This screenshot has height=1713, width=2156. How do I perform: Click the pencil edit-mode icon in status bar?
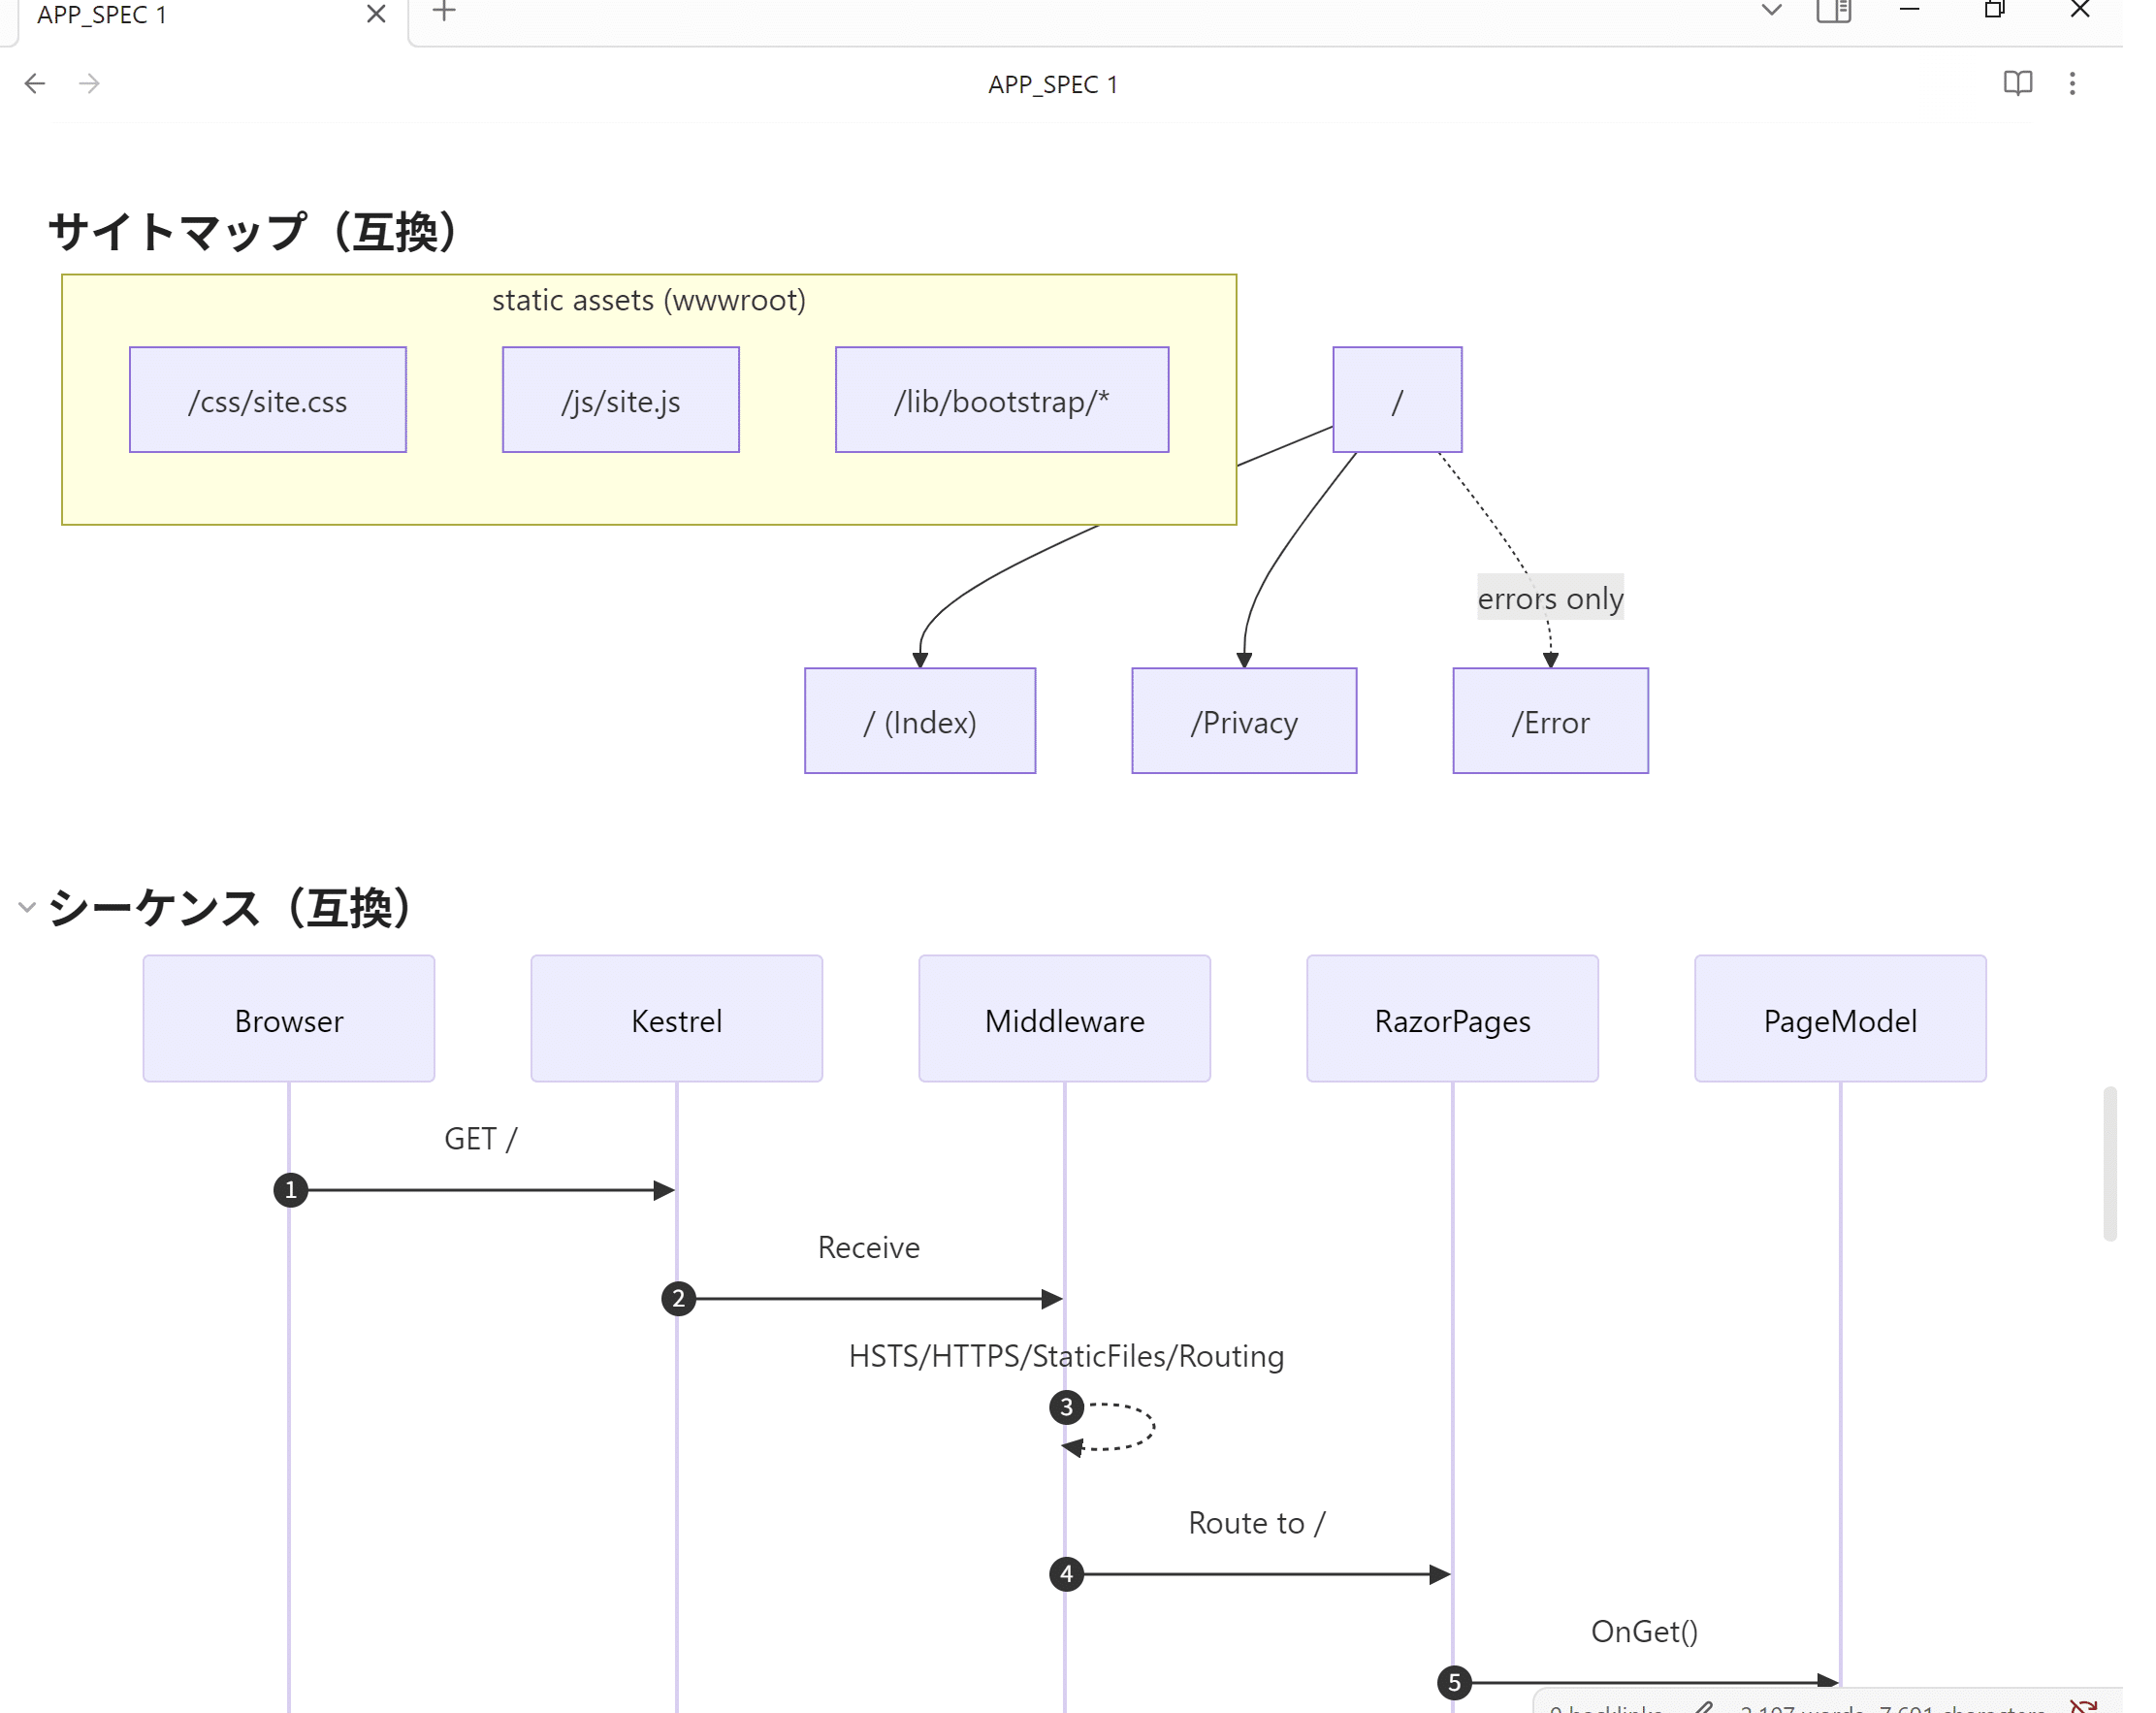click(x=1704, y=1707)
